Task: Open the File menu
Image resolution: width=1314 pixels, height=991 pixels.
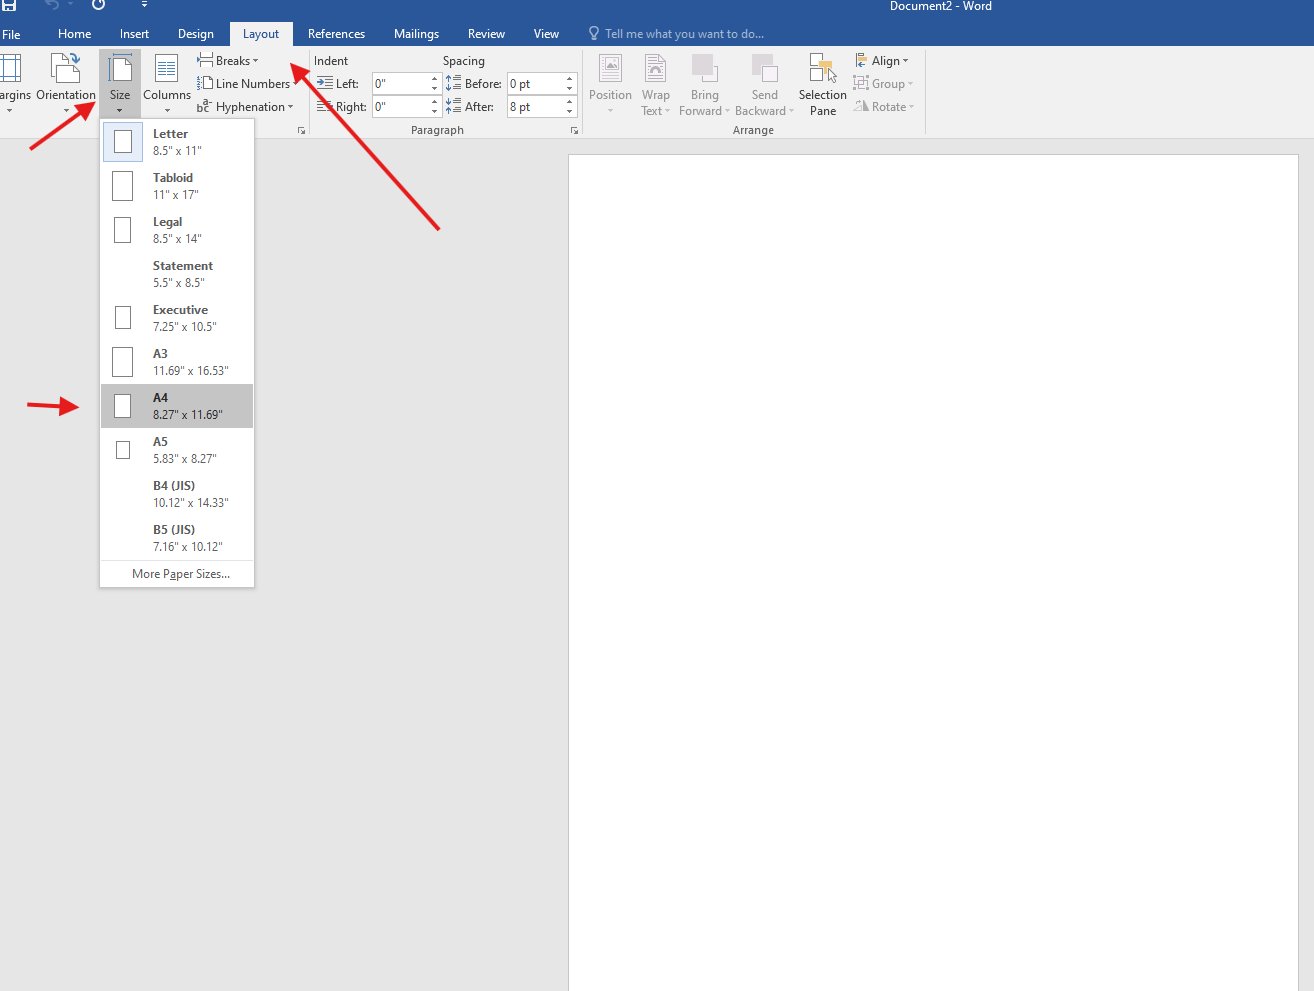Action: click(x=11, y=34)
